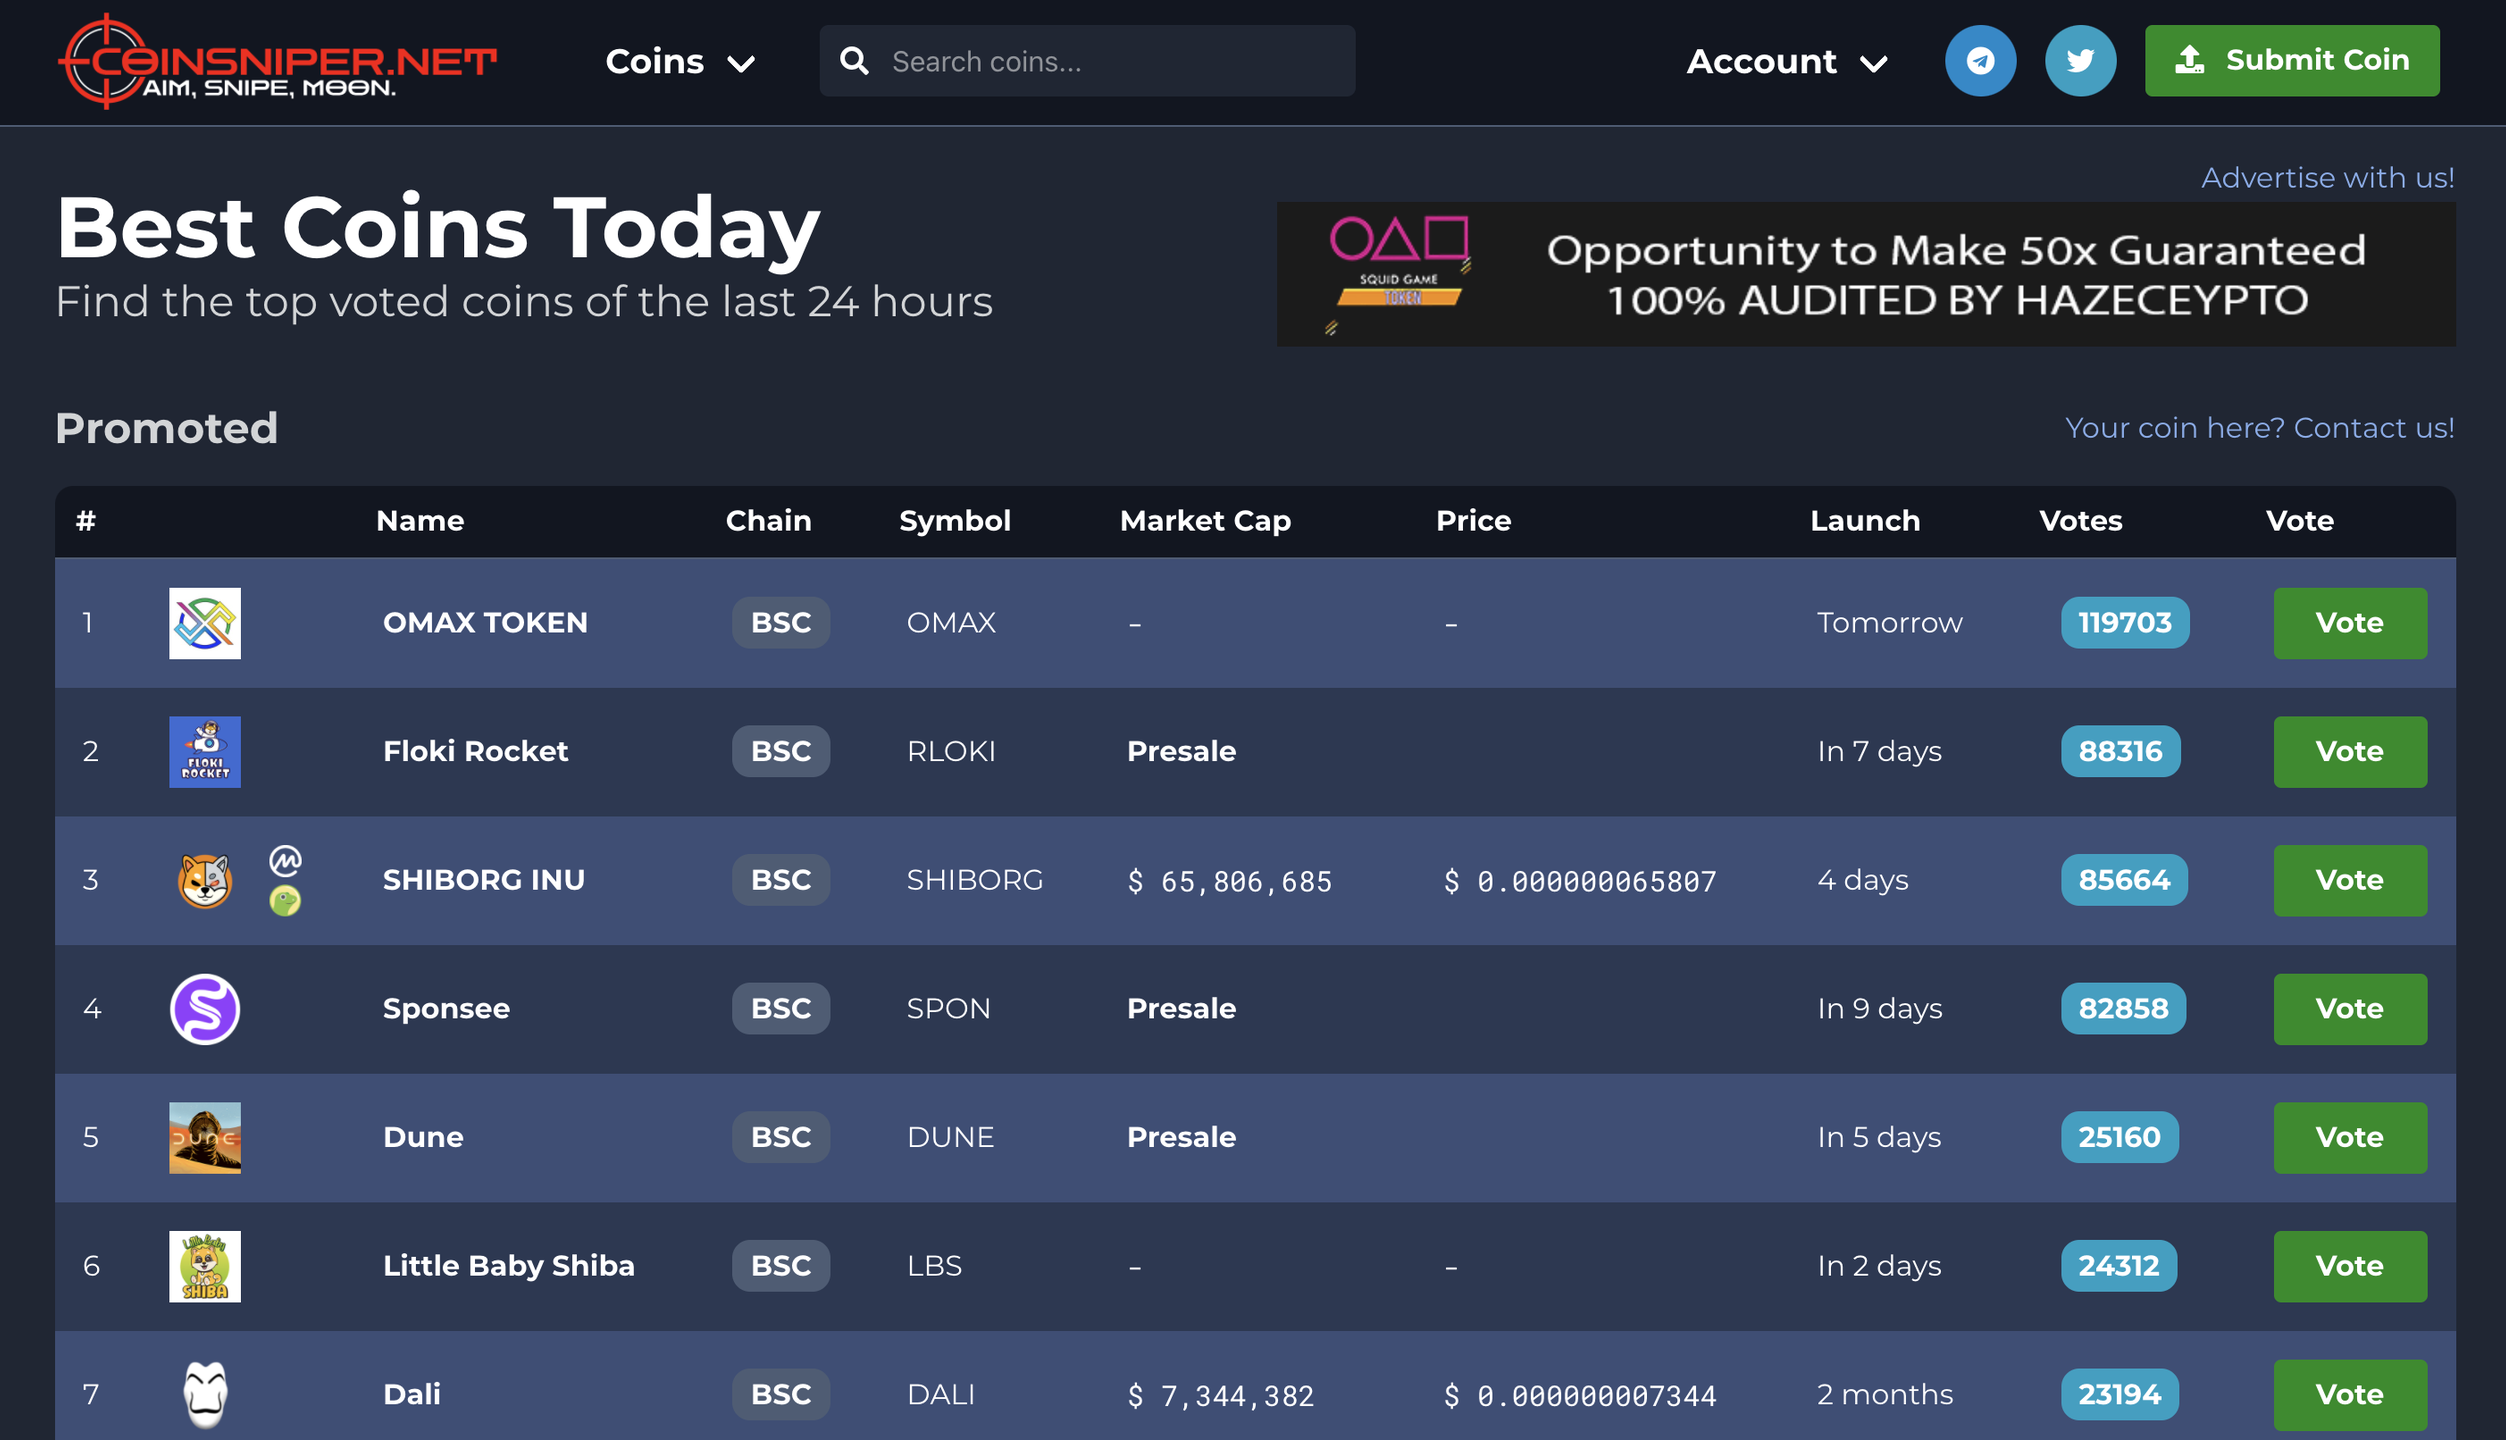This screenshot has height=1440, width=2506.
Task: Open Coinsniper's Telegram channel icon
Action: (x=1980, y=61)
